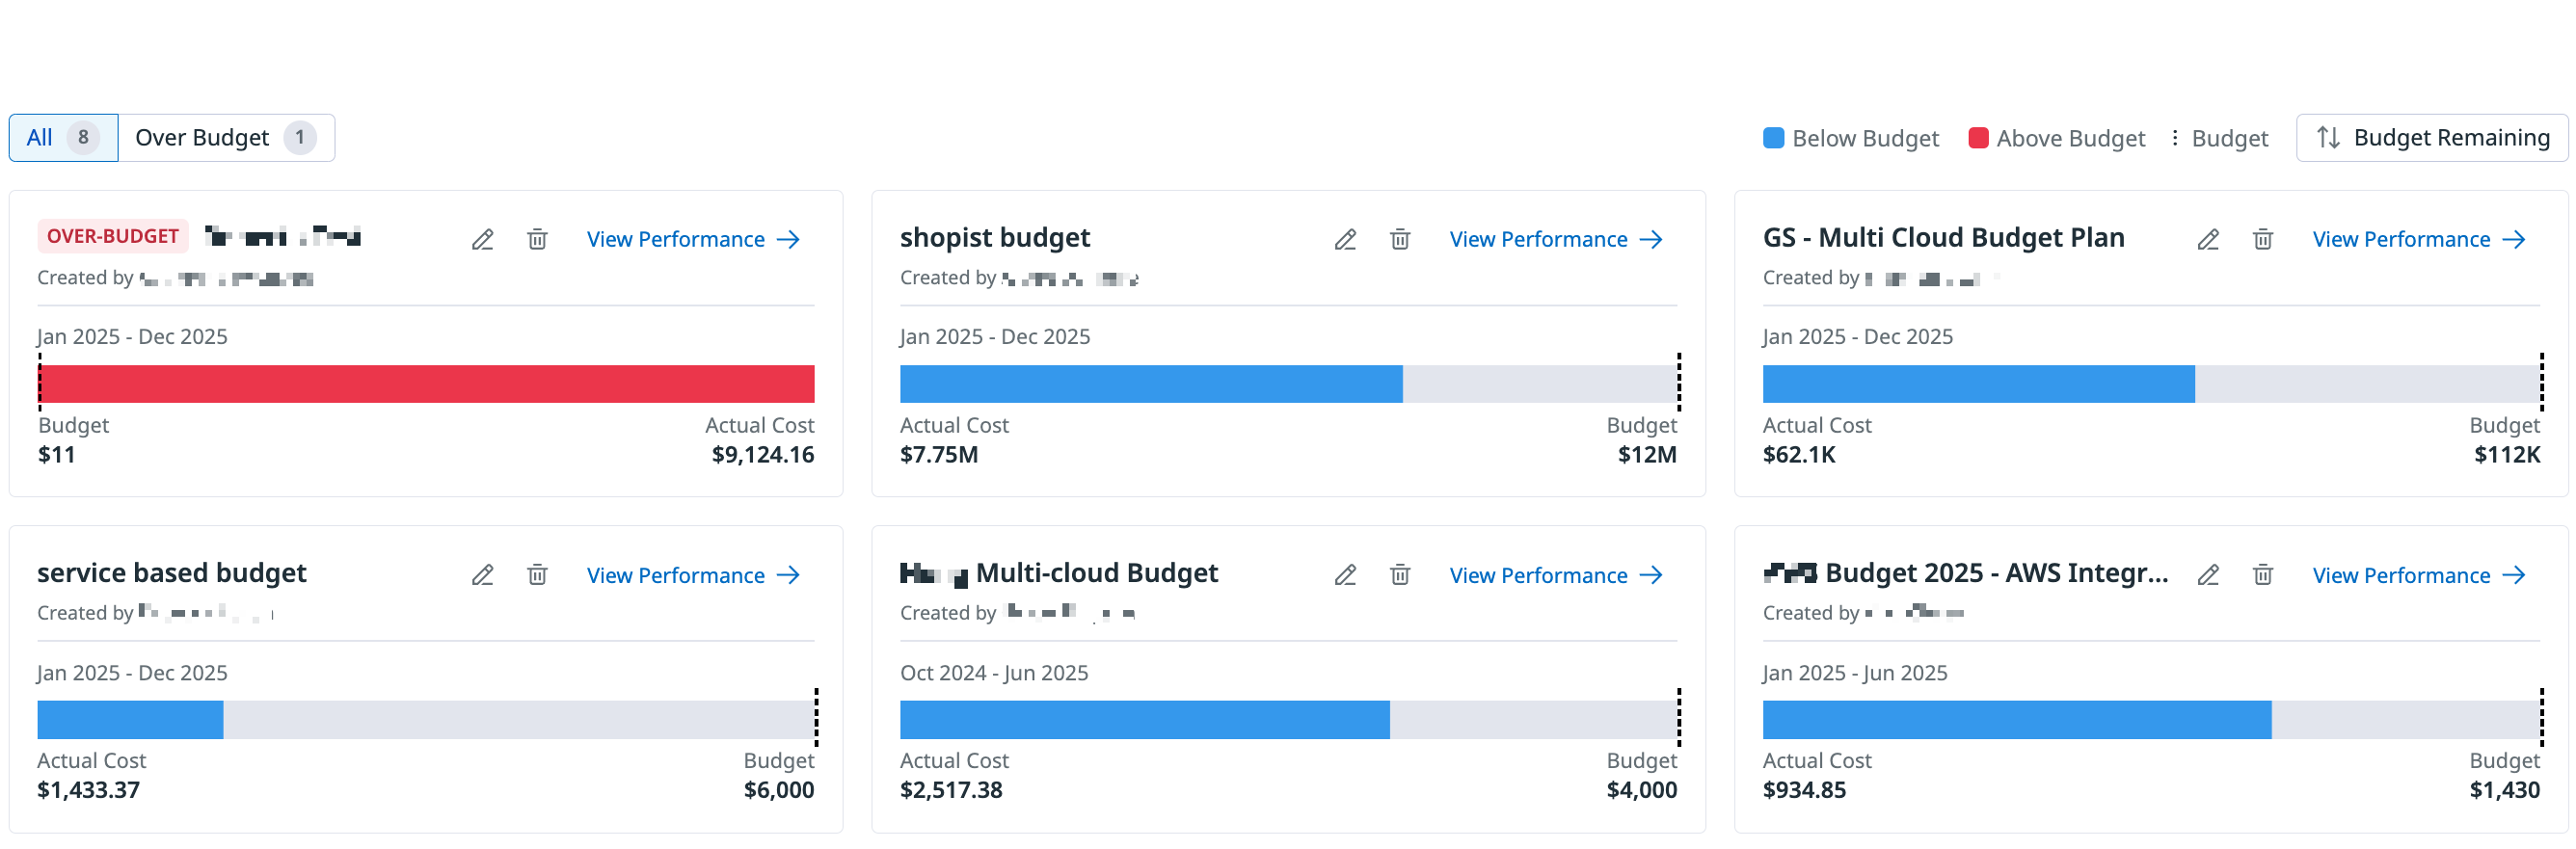Edit the shopist budget with pencil icon
This screenshot has width=2576, height=849.
click(1345, 240)
